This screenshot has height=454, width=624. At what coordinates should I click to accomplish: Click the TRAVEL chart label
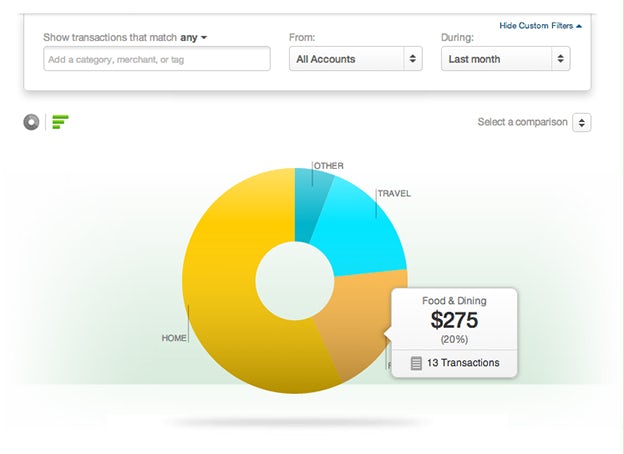[x=394, y=193]
